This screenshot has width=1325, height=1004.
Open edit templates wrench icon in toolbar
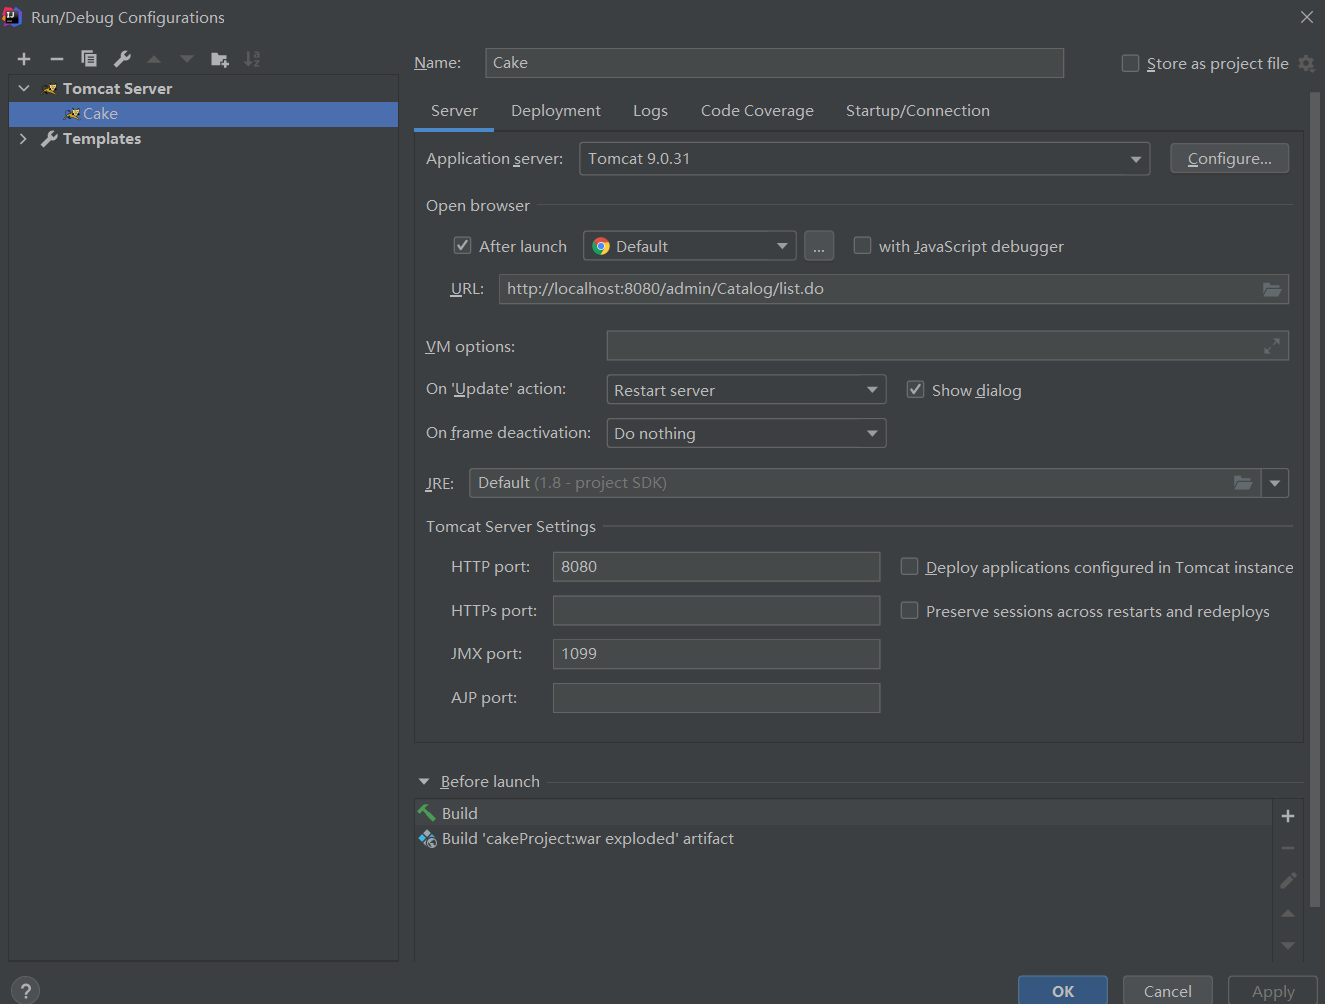pyautogui.click(x=122, y=59)
